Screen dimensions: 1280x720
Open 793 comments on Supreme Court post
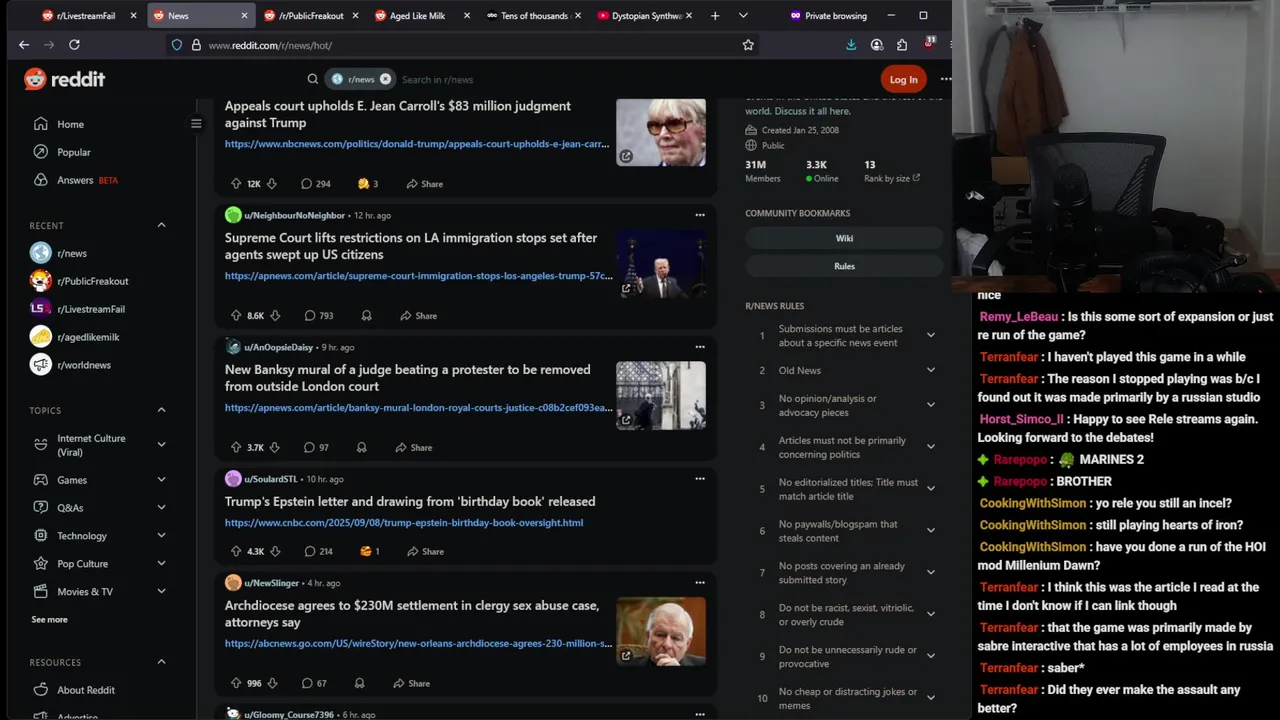point(319,316)
